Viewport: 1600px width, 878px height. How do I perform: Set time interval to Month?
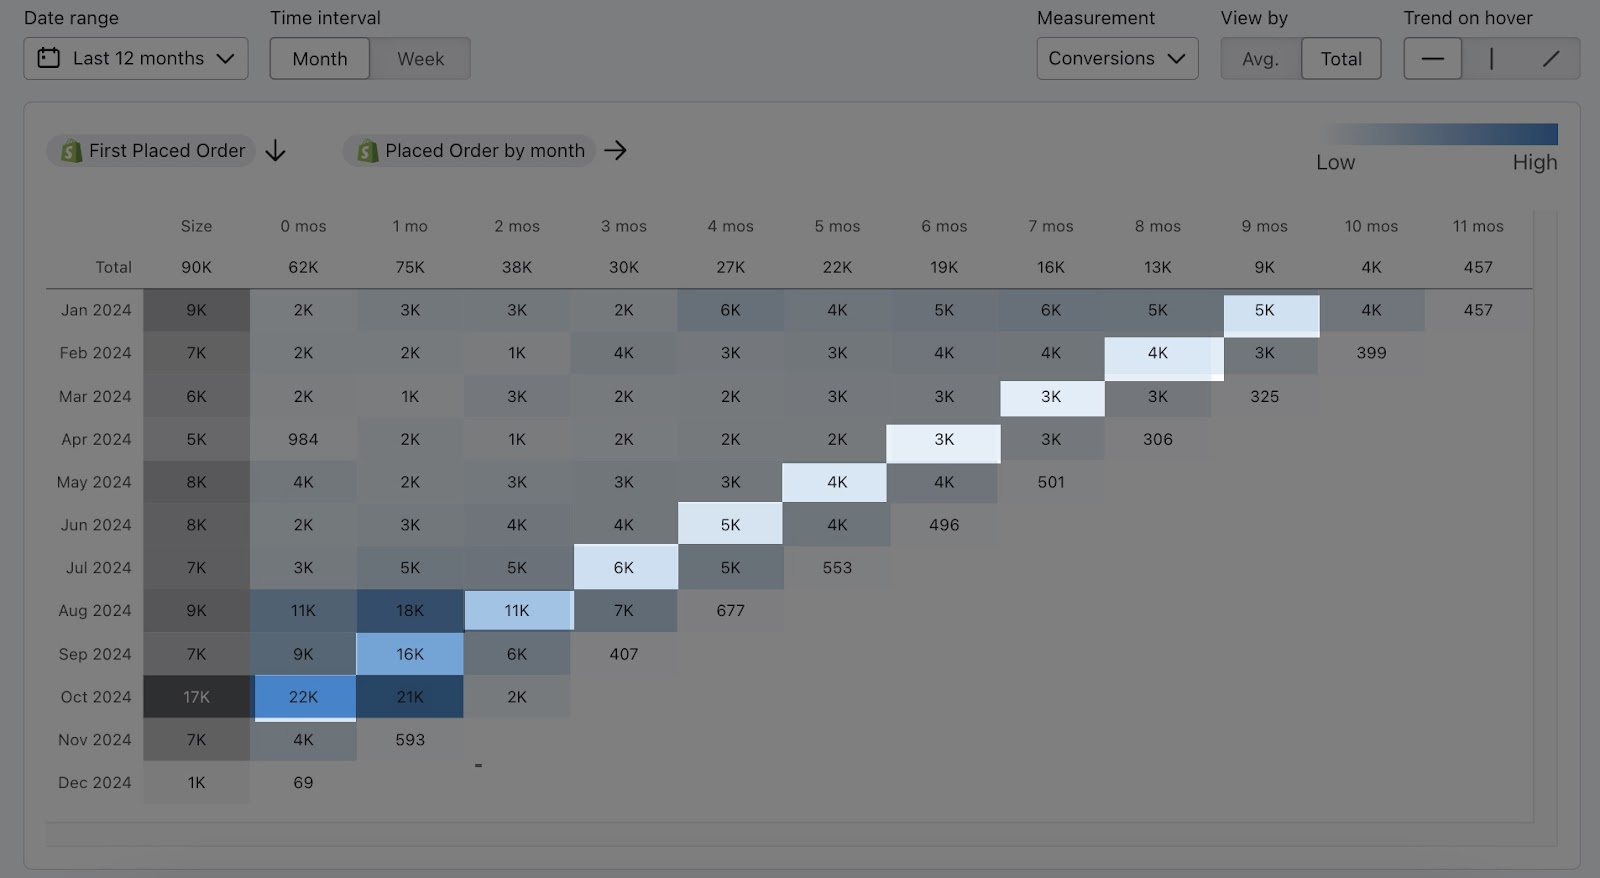[319, 59]
